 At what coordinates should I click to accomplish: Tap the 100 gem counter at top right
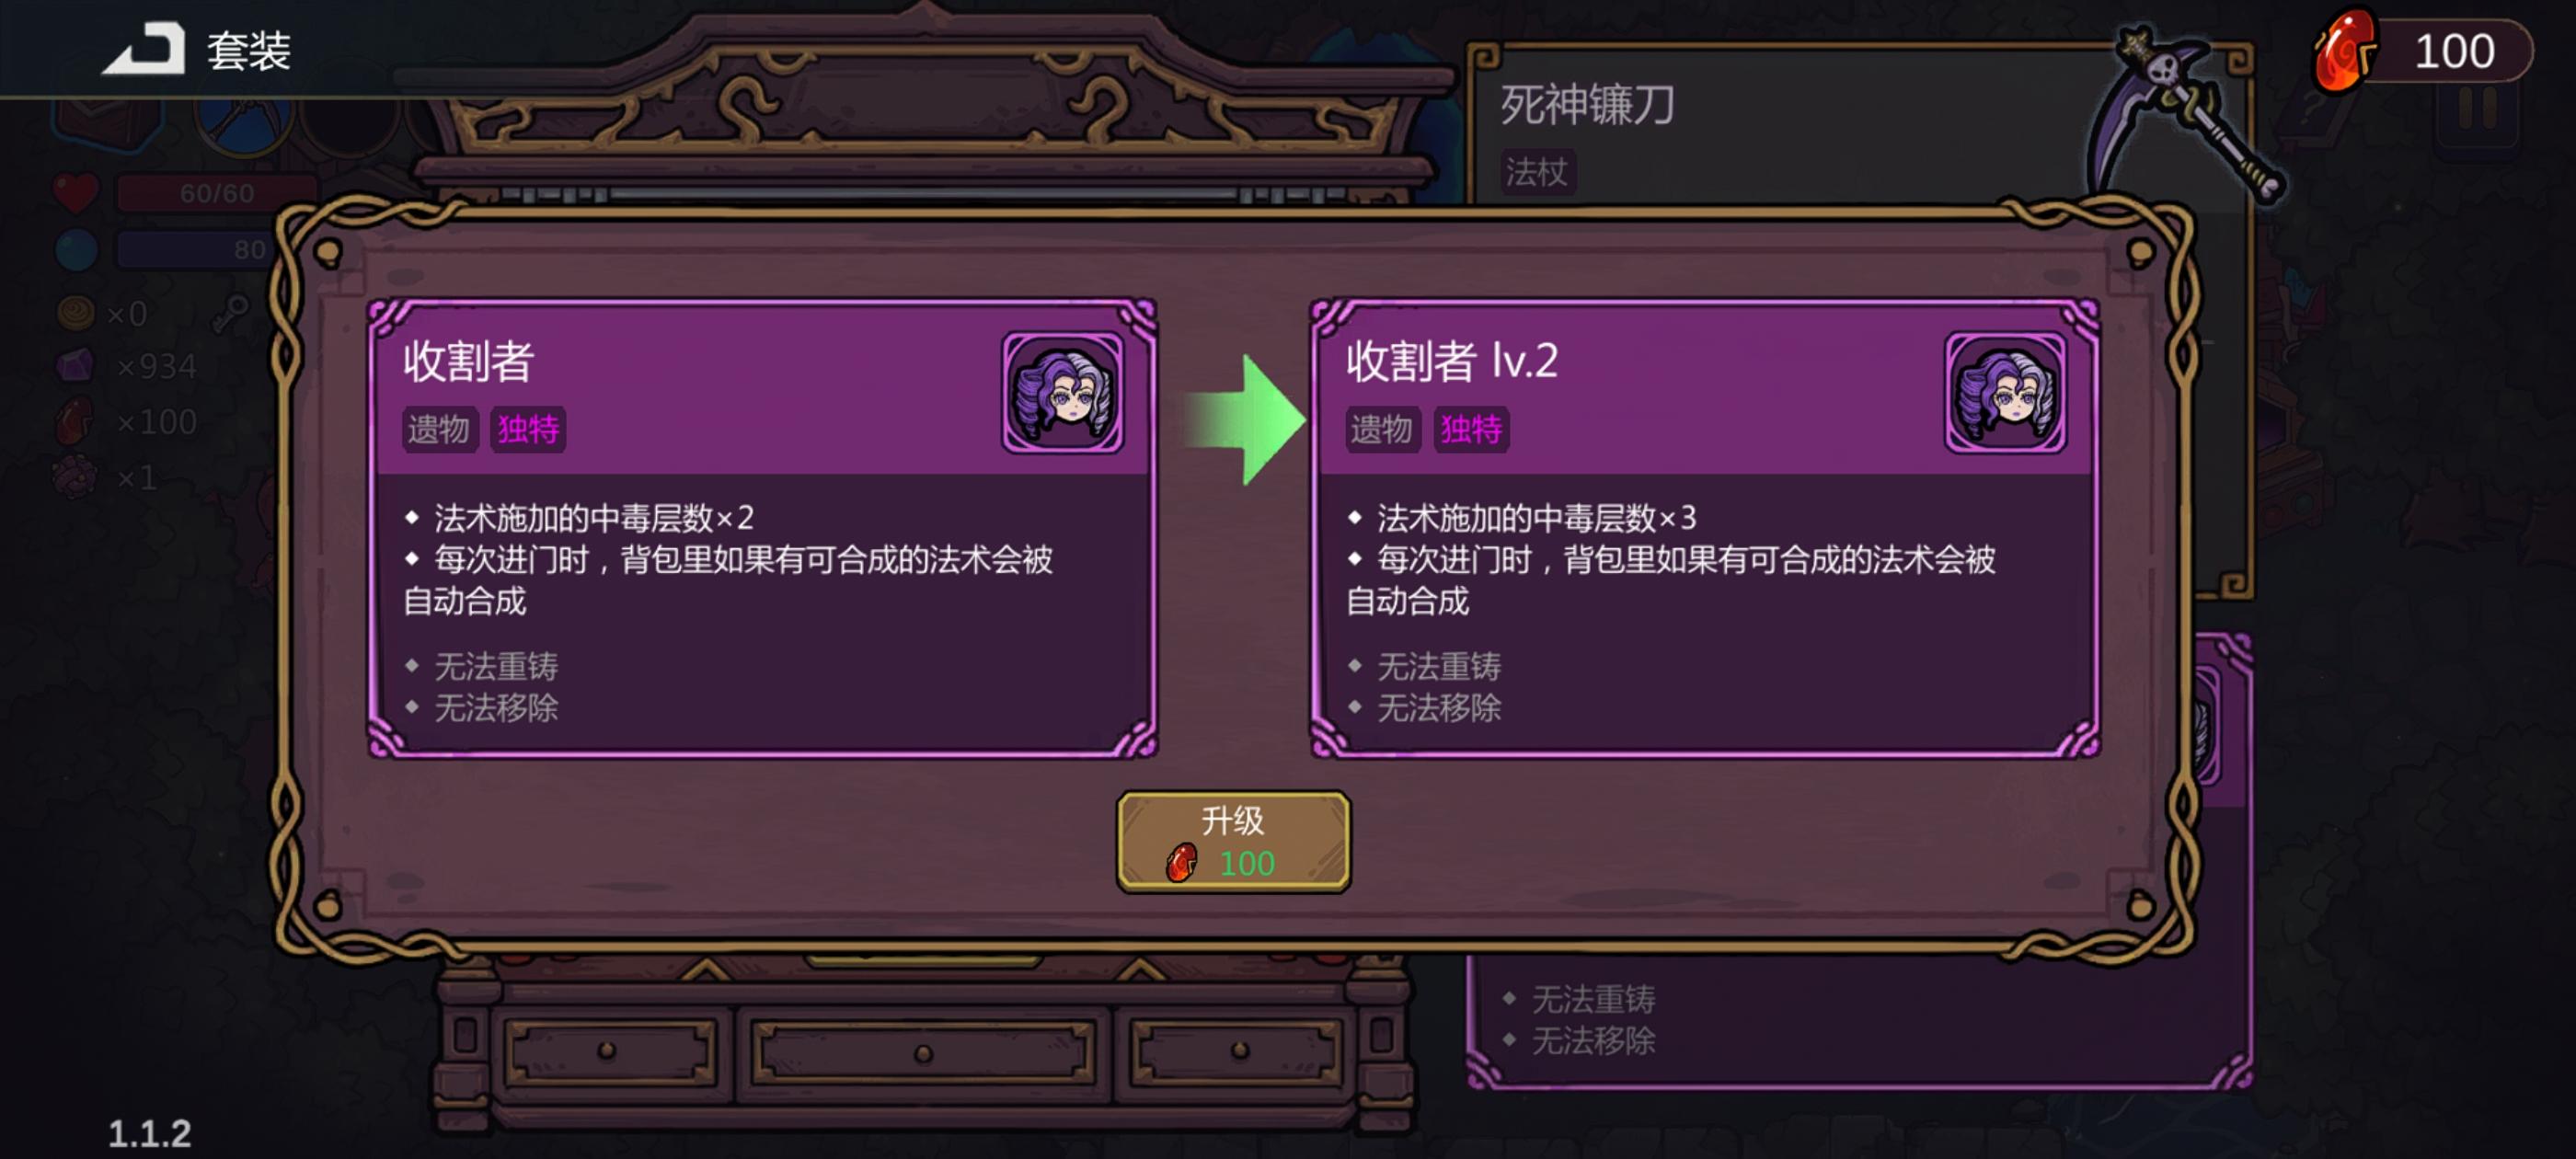tap(2454, 51)
